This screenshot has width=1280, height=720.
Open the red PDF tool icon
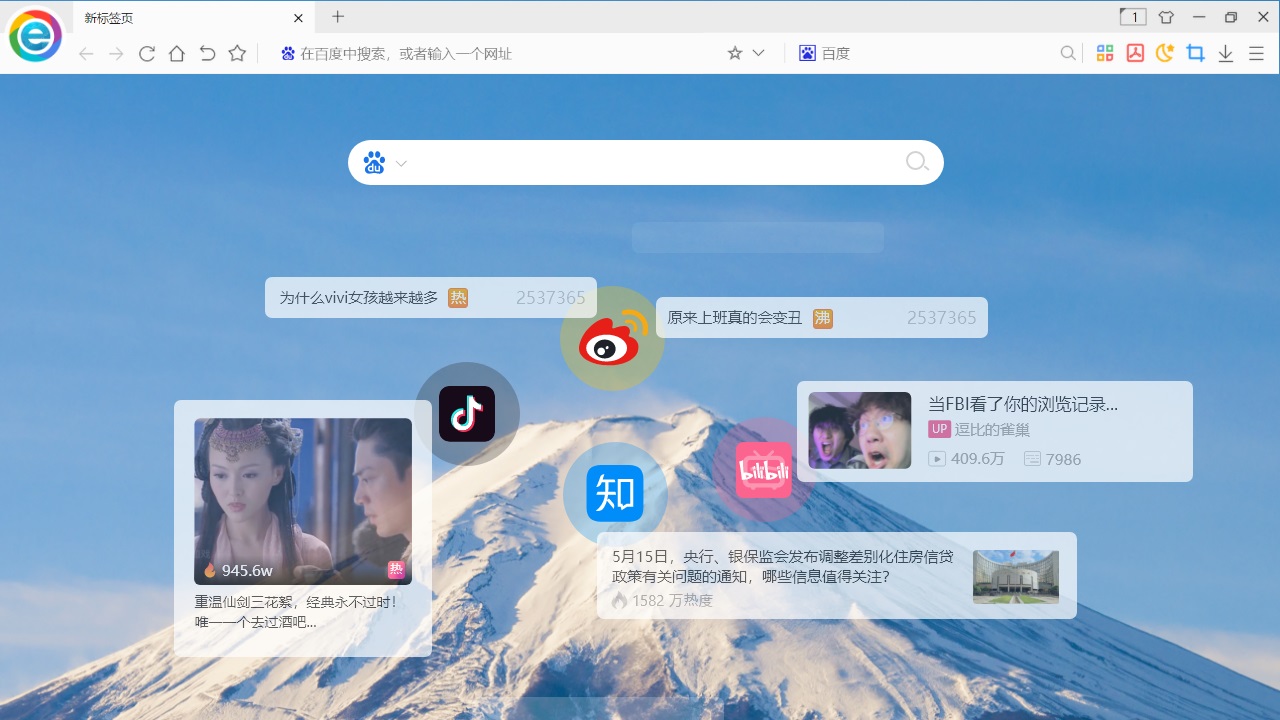1135,54
